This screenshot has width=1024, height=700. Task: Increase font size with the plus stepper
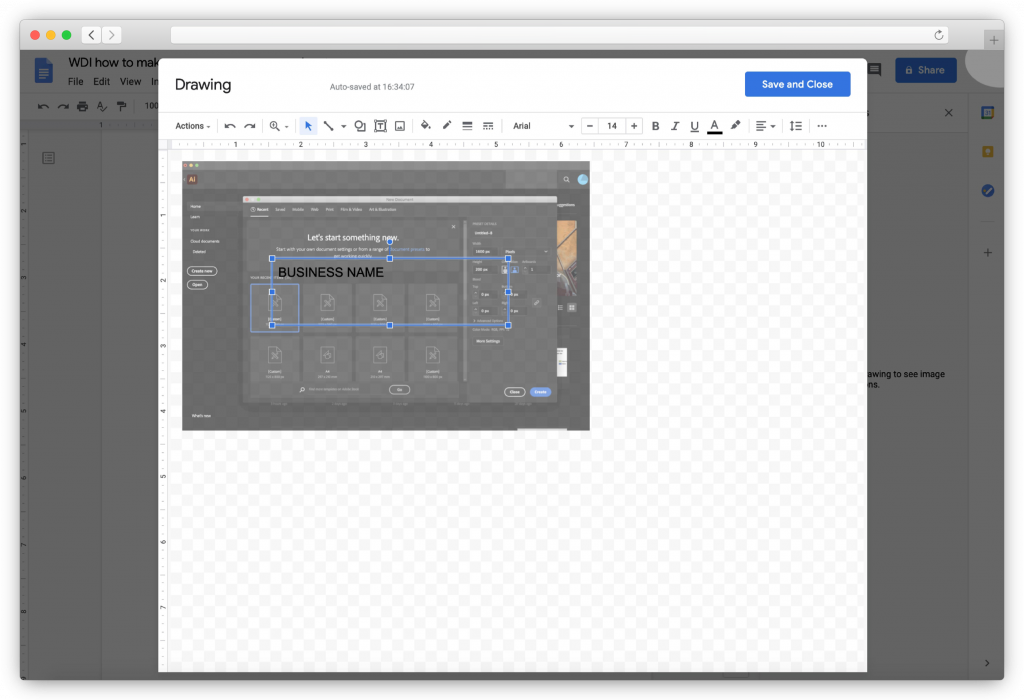tap(634, 125)
